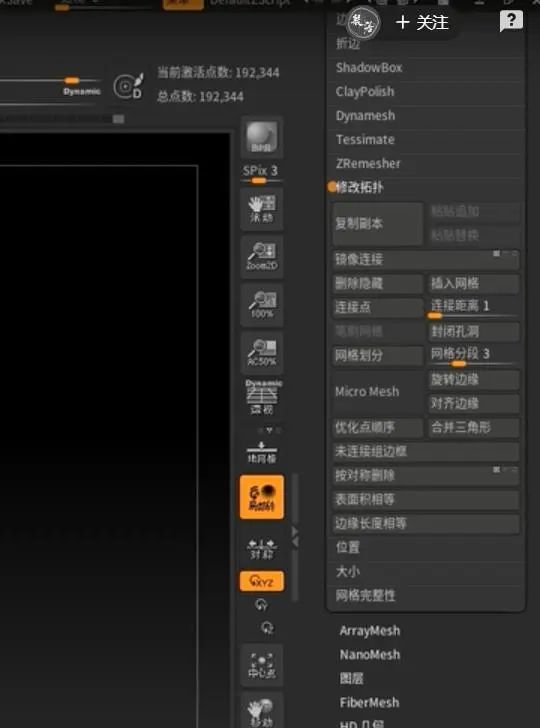Click the BPR render sphere icon
This screenshot has width=540, height=728.
262,138
